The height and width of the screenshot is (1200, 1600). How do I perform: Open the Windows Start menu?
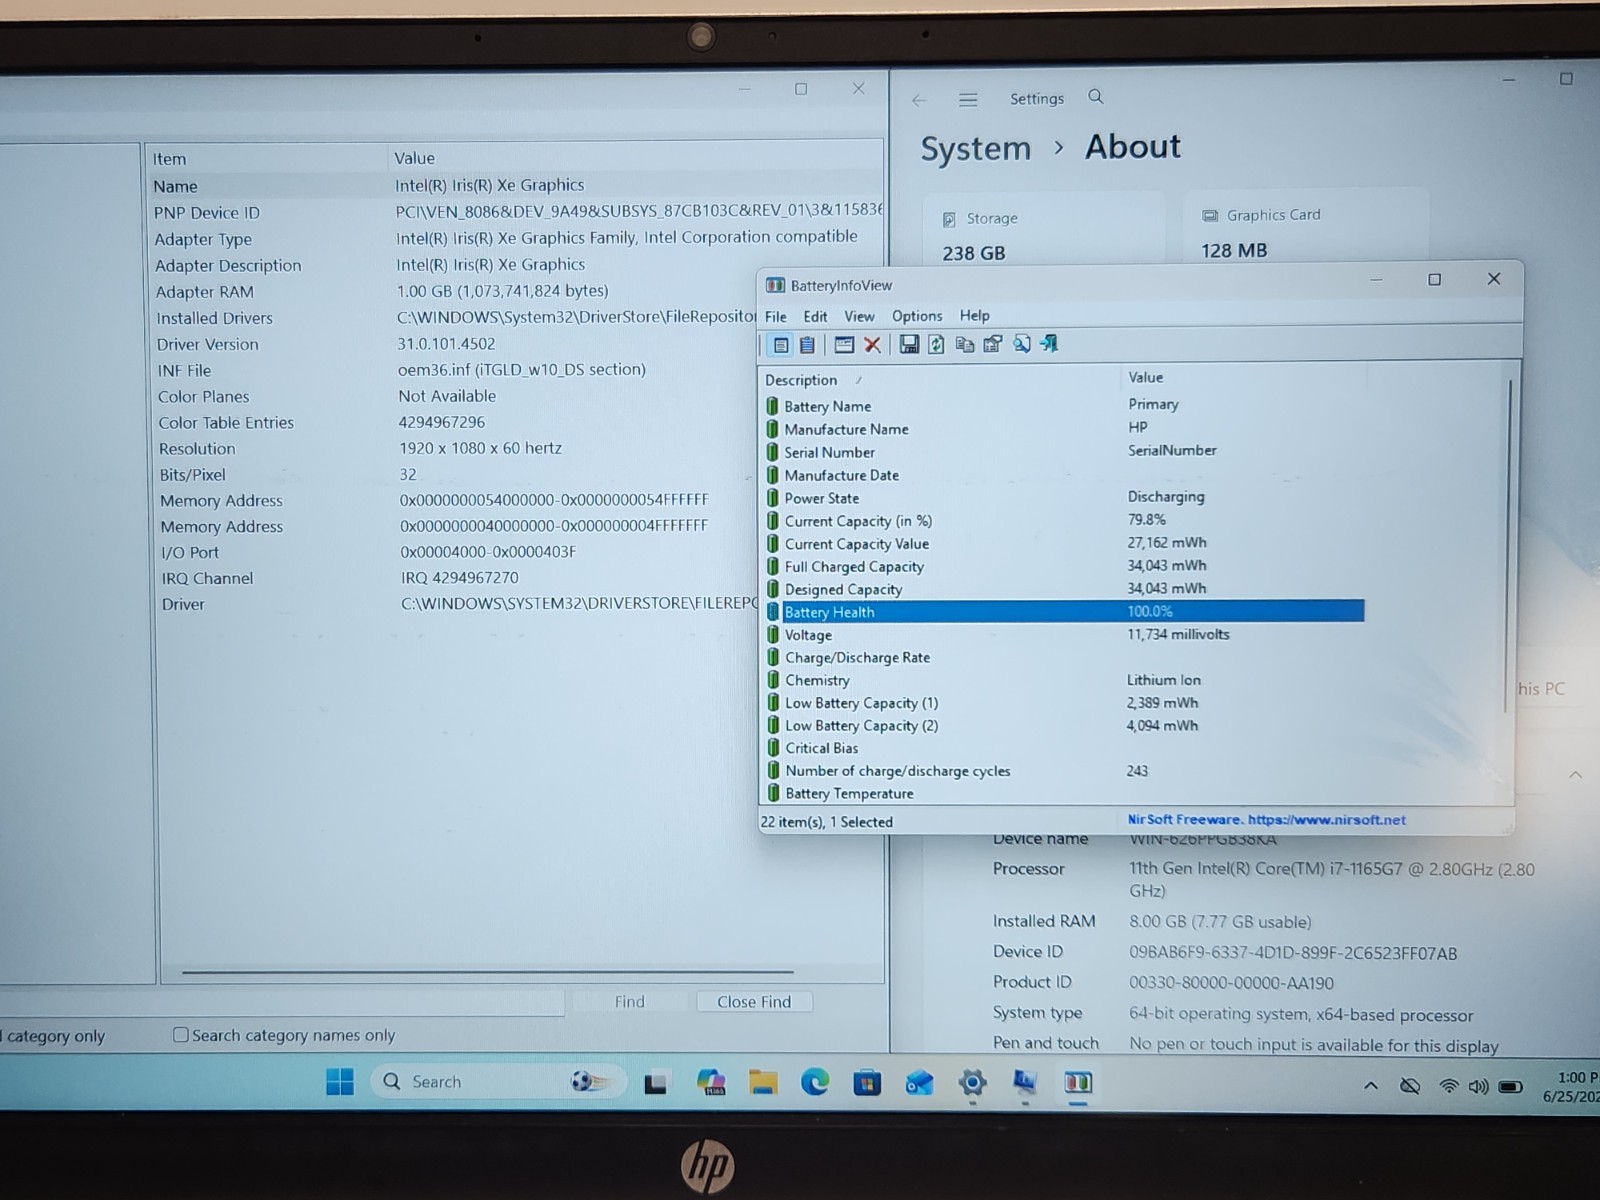(340, 1082)
